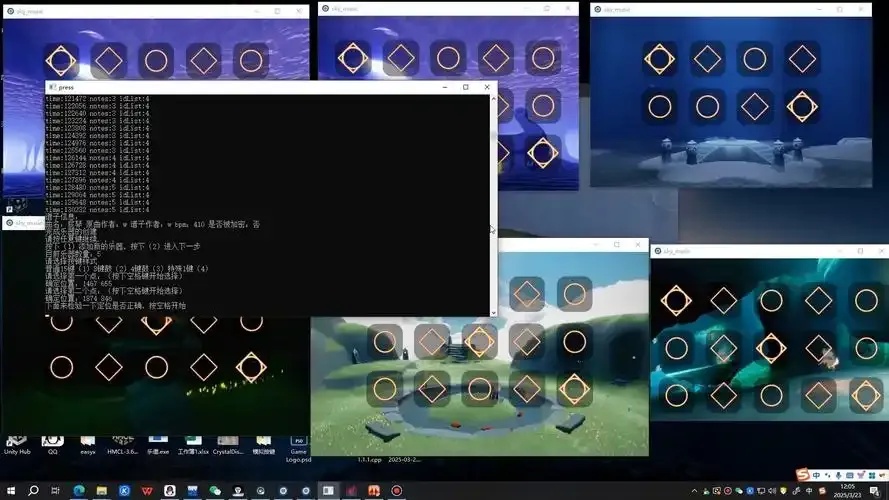Image resolution: width=889 pixels, height=500 pixels.
Task: Launch Microsoft Edge from the taskbar
Action: pos(79,490)
